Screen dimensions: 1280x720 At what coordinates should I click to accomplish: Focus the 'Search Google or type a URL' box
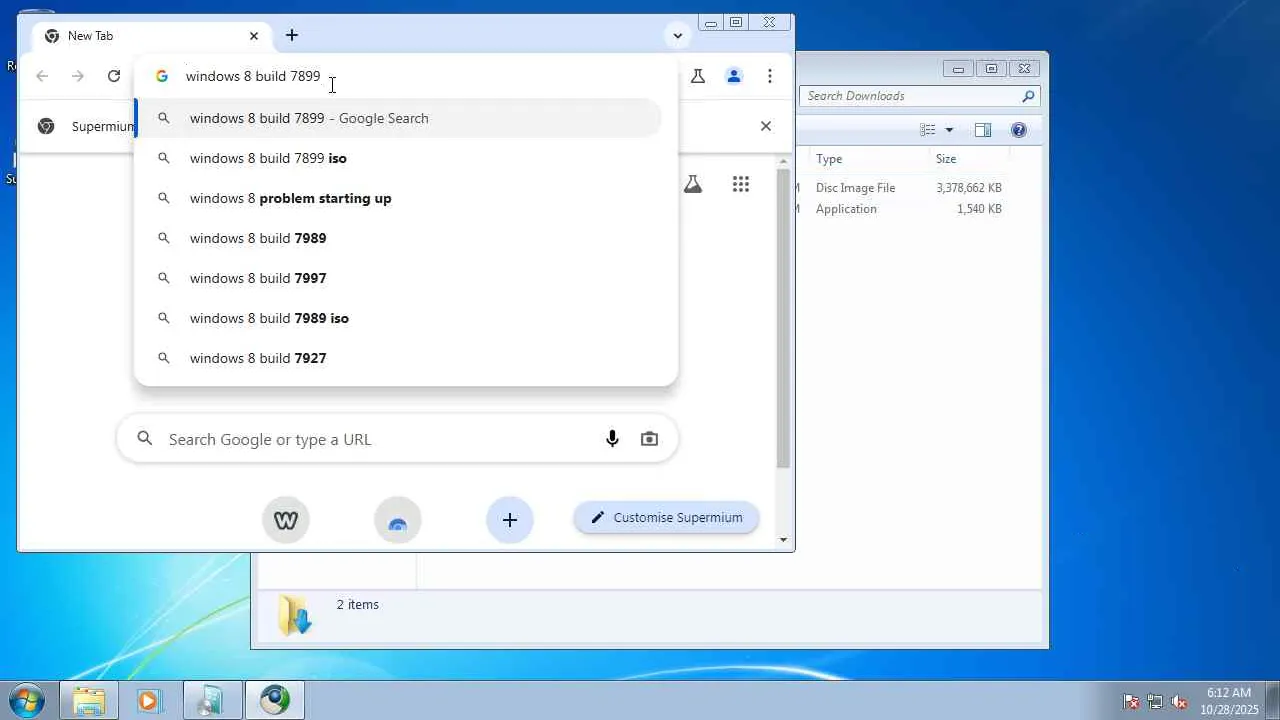(x=397, y=439)
